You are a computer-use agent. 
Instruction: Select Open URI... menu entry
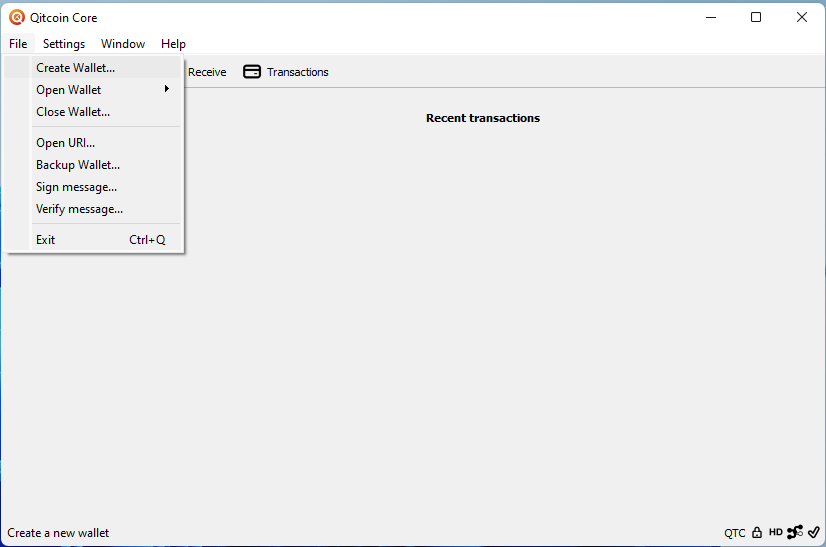pyautogui.click(x=93, y=143)
